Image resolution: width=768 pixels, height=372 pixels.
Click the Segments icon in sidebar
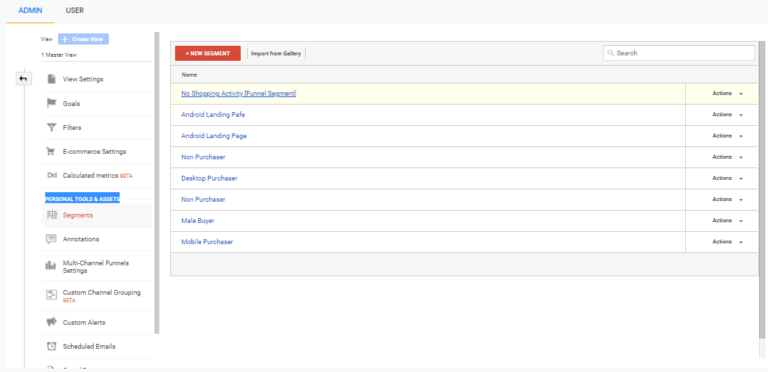[x=51, y=215]
